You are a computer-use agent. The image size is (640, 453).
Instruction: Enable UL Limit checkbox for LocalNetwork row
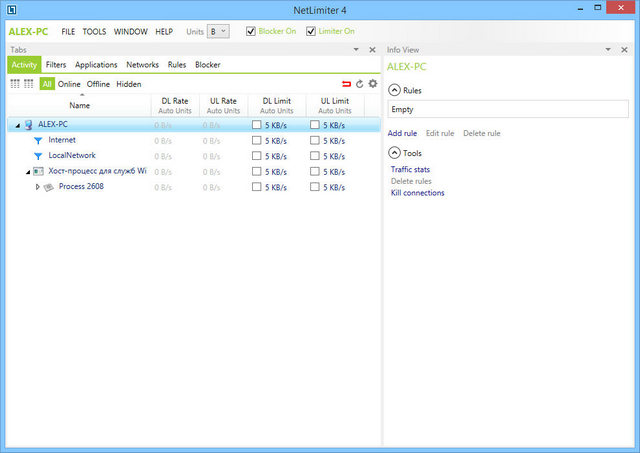pyautogui.click(x=315, y=156)
